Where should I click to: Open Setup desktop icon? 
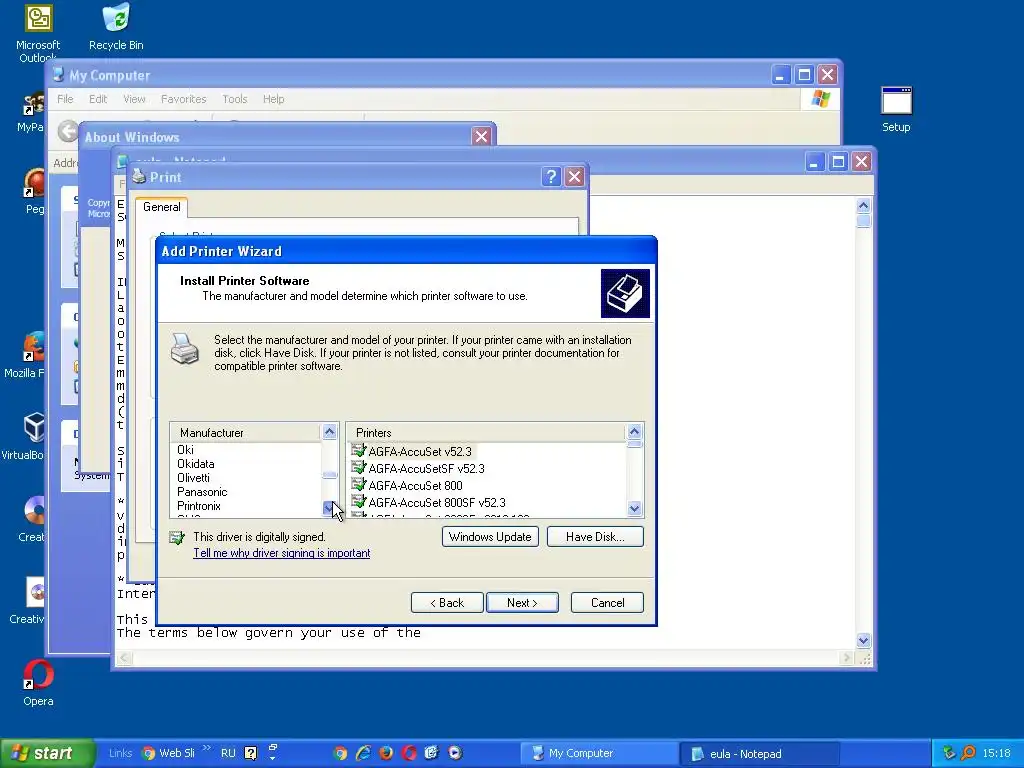click(x=896, y=110)
